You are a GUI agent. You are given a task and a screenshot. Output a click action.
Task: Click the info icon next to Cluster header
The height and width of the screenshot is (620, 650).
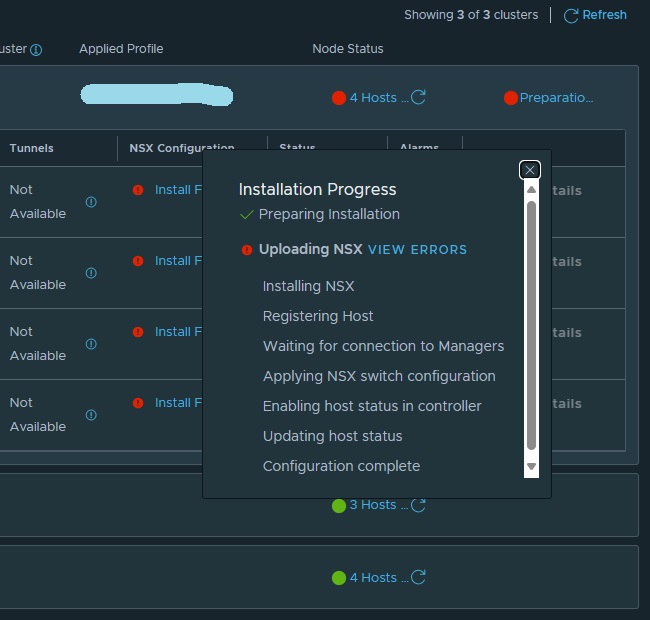coord(36,50)
